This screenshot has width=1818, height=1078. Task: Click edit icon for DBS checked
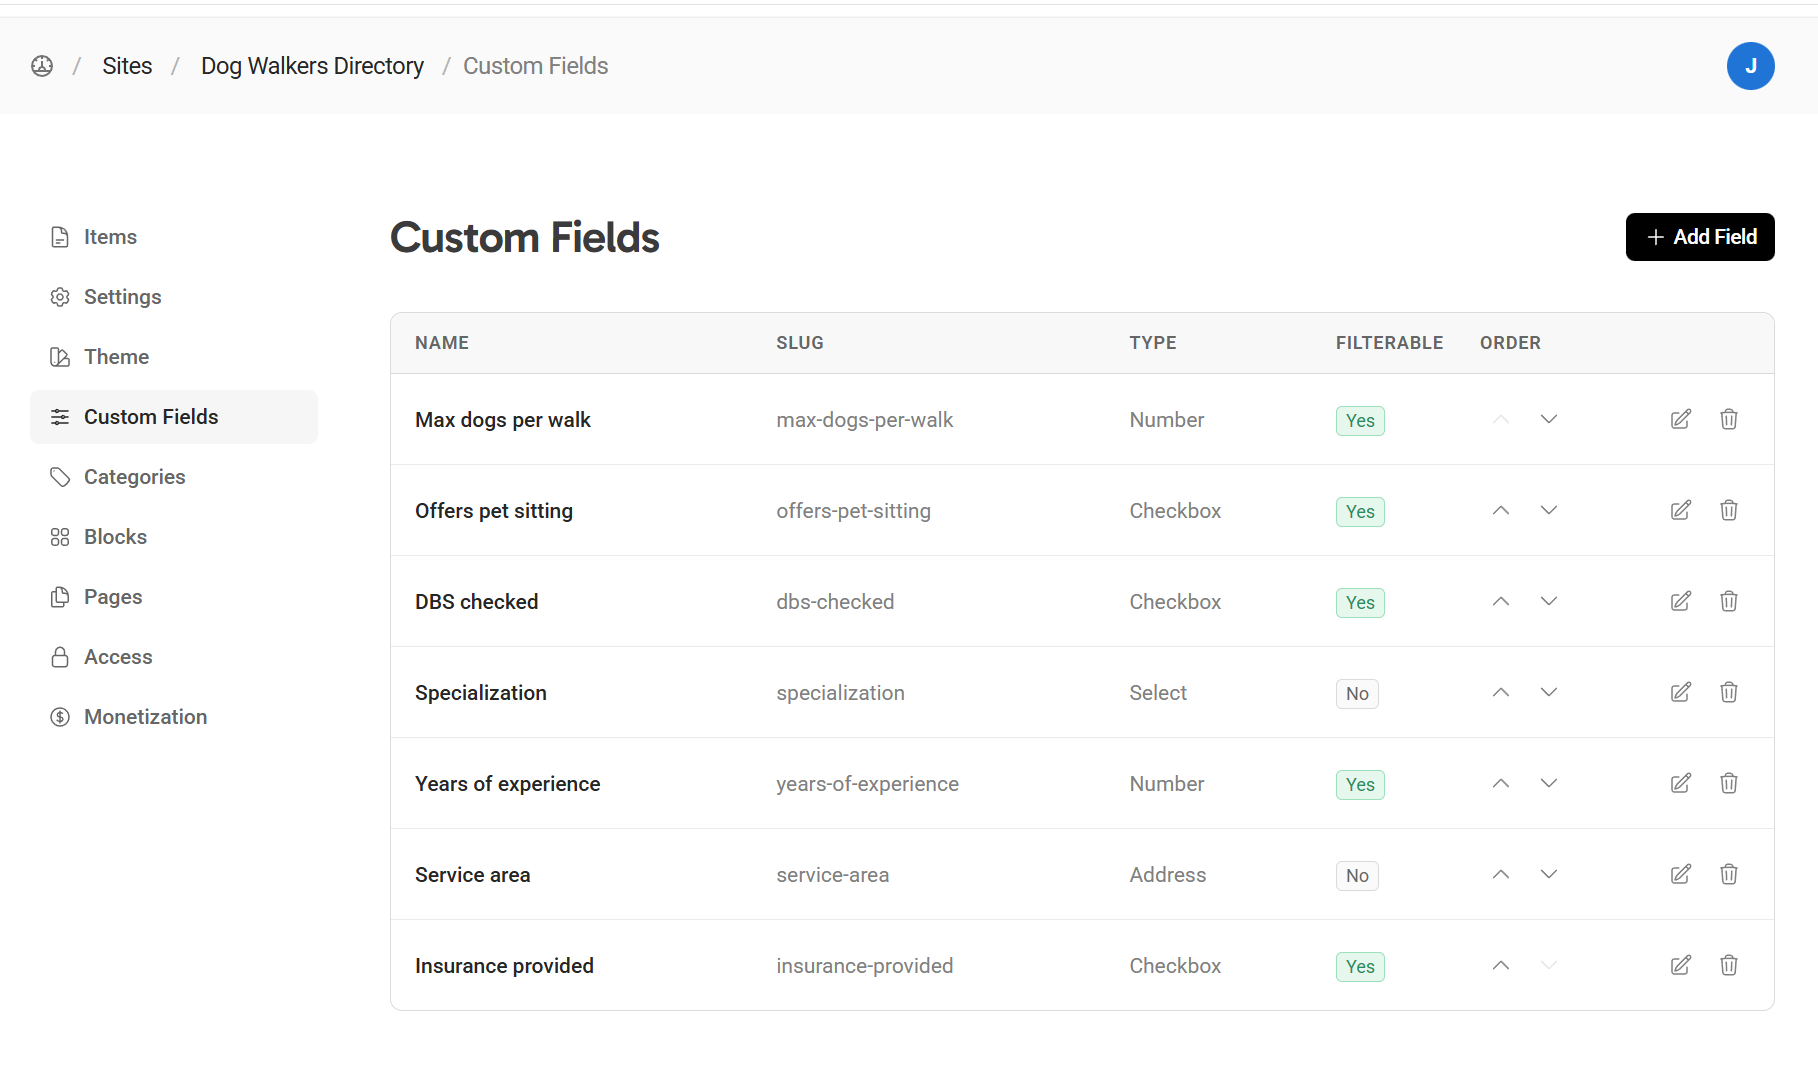tap(1680, 602)
